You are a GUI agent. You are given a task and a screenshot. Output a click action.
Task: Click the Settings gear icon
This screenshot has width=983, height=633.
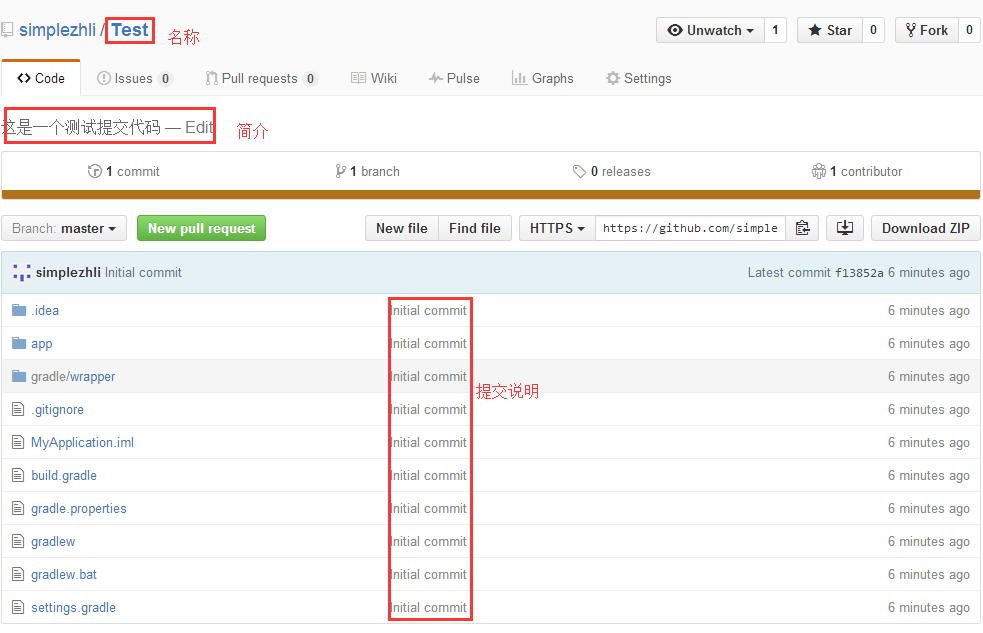pos(612,78)
